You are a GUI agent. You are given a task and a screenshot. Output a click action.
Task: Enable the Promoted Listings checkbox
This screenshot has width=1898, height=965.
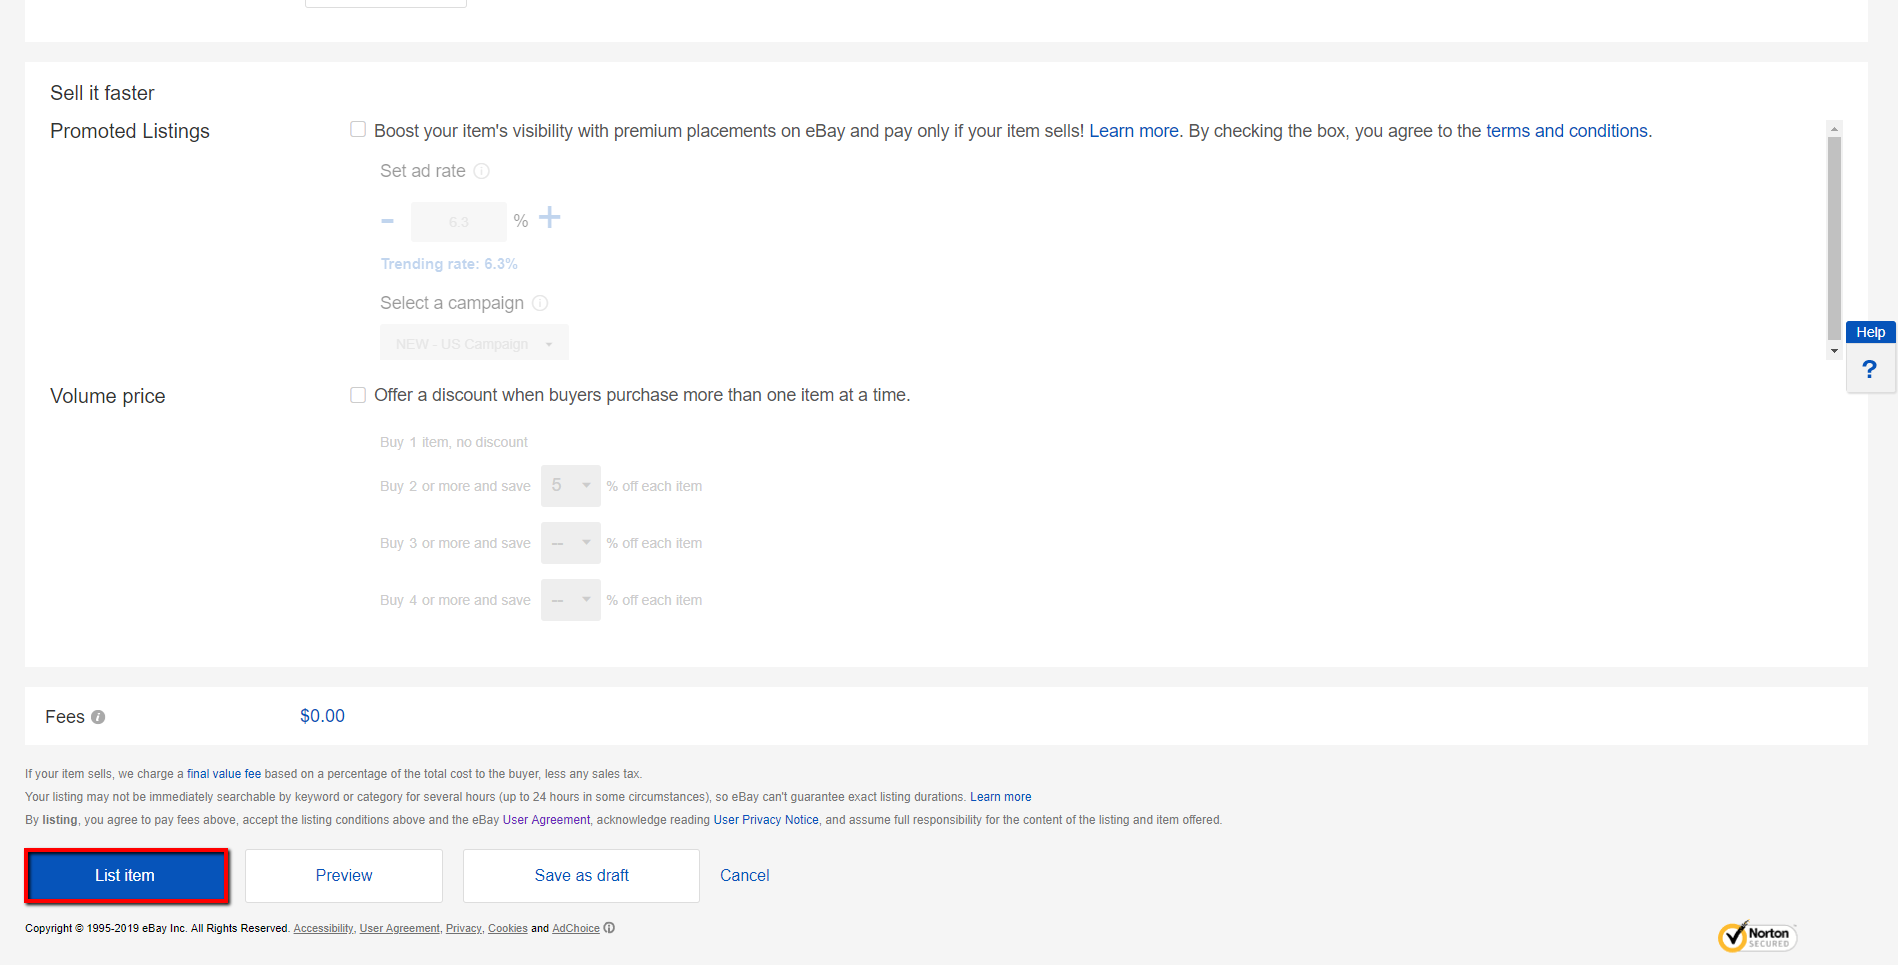coord(358,130)
